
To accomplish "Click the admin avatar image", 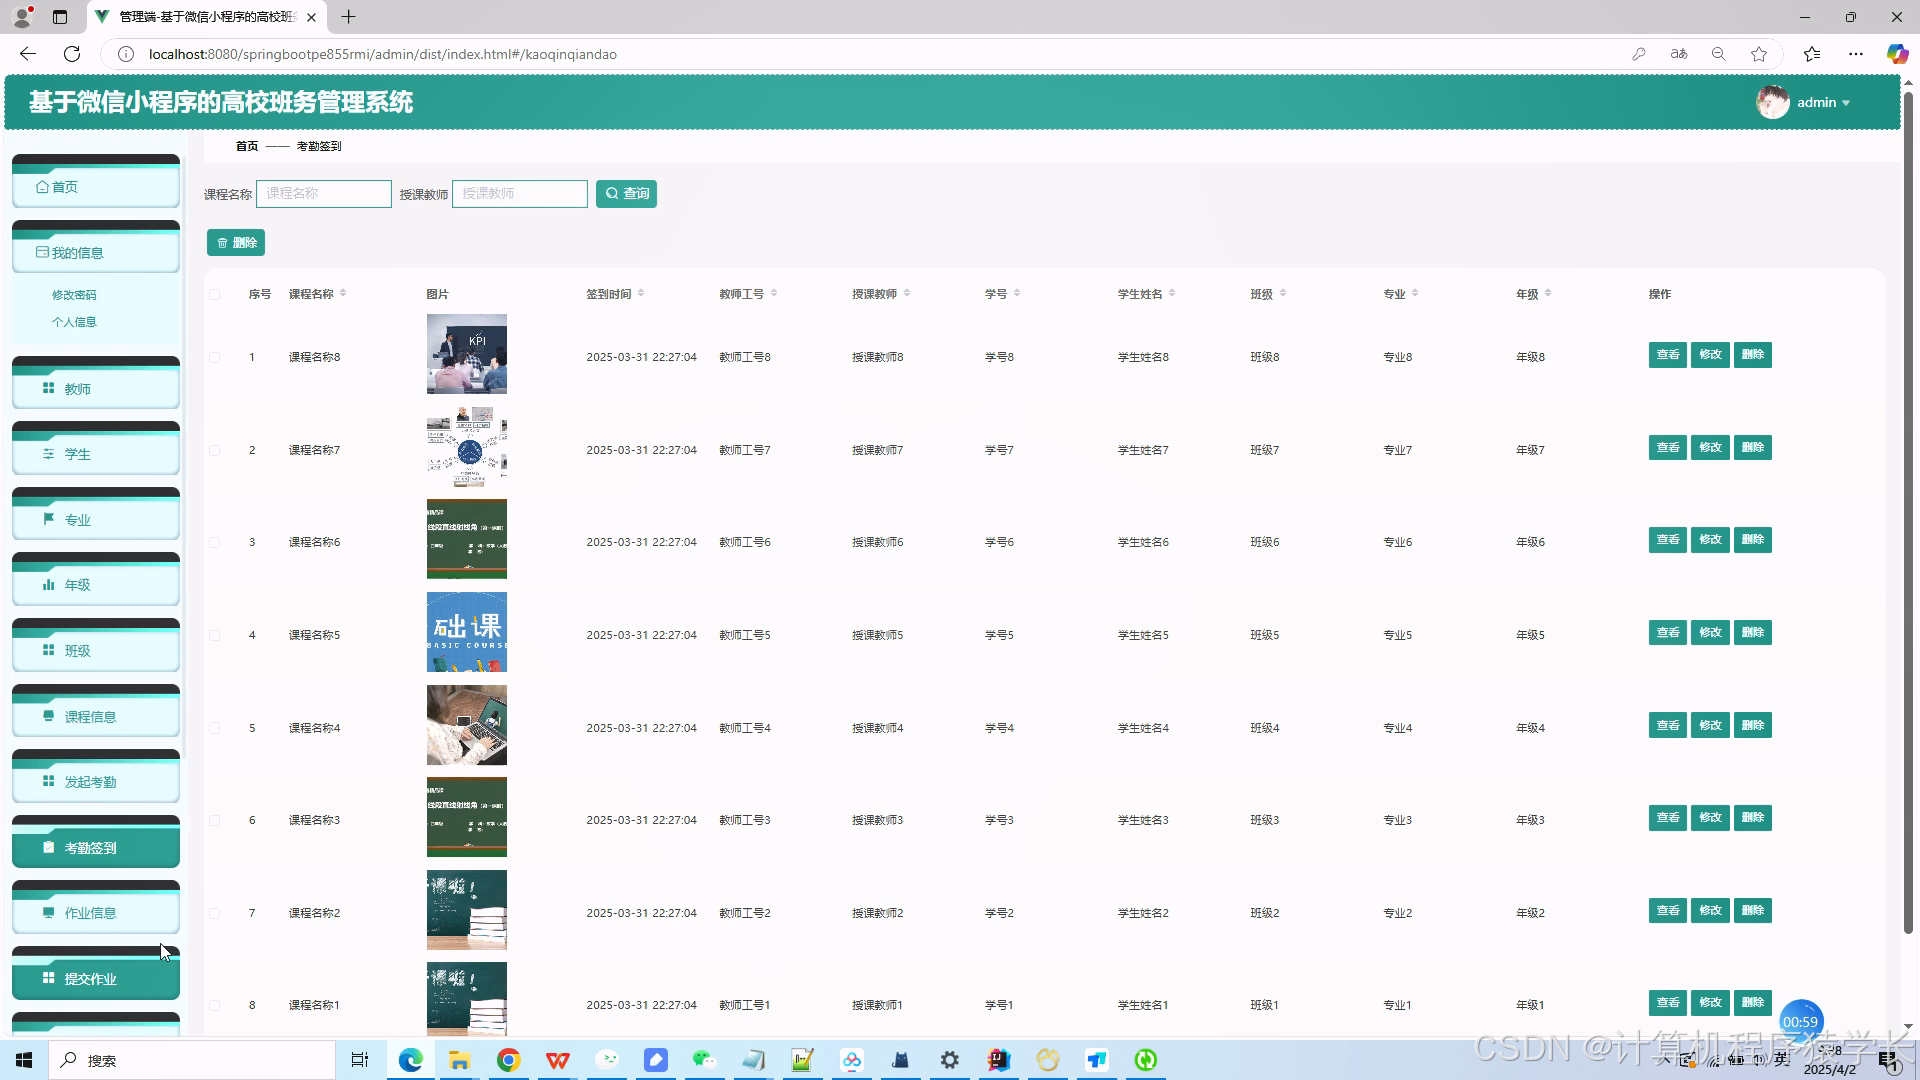I will click(x=1772, y=102).
